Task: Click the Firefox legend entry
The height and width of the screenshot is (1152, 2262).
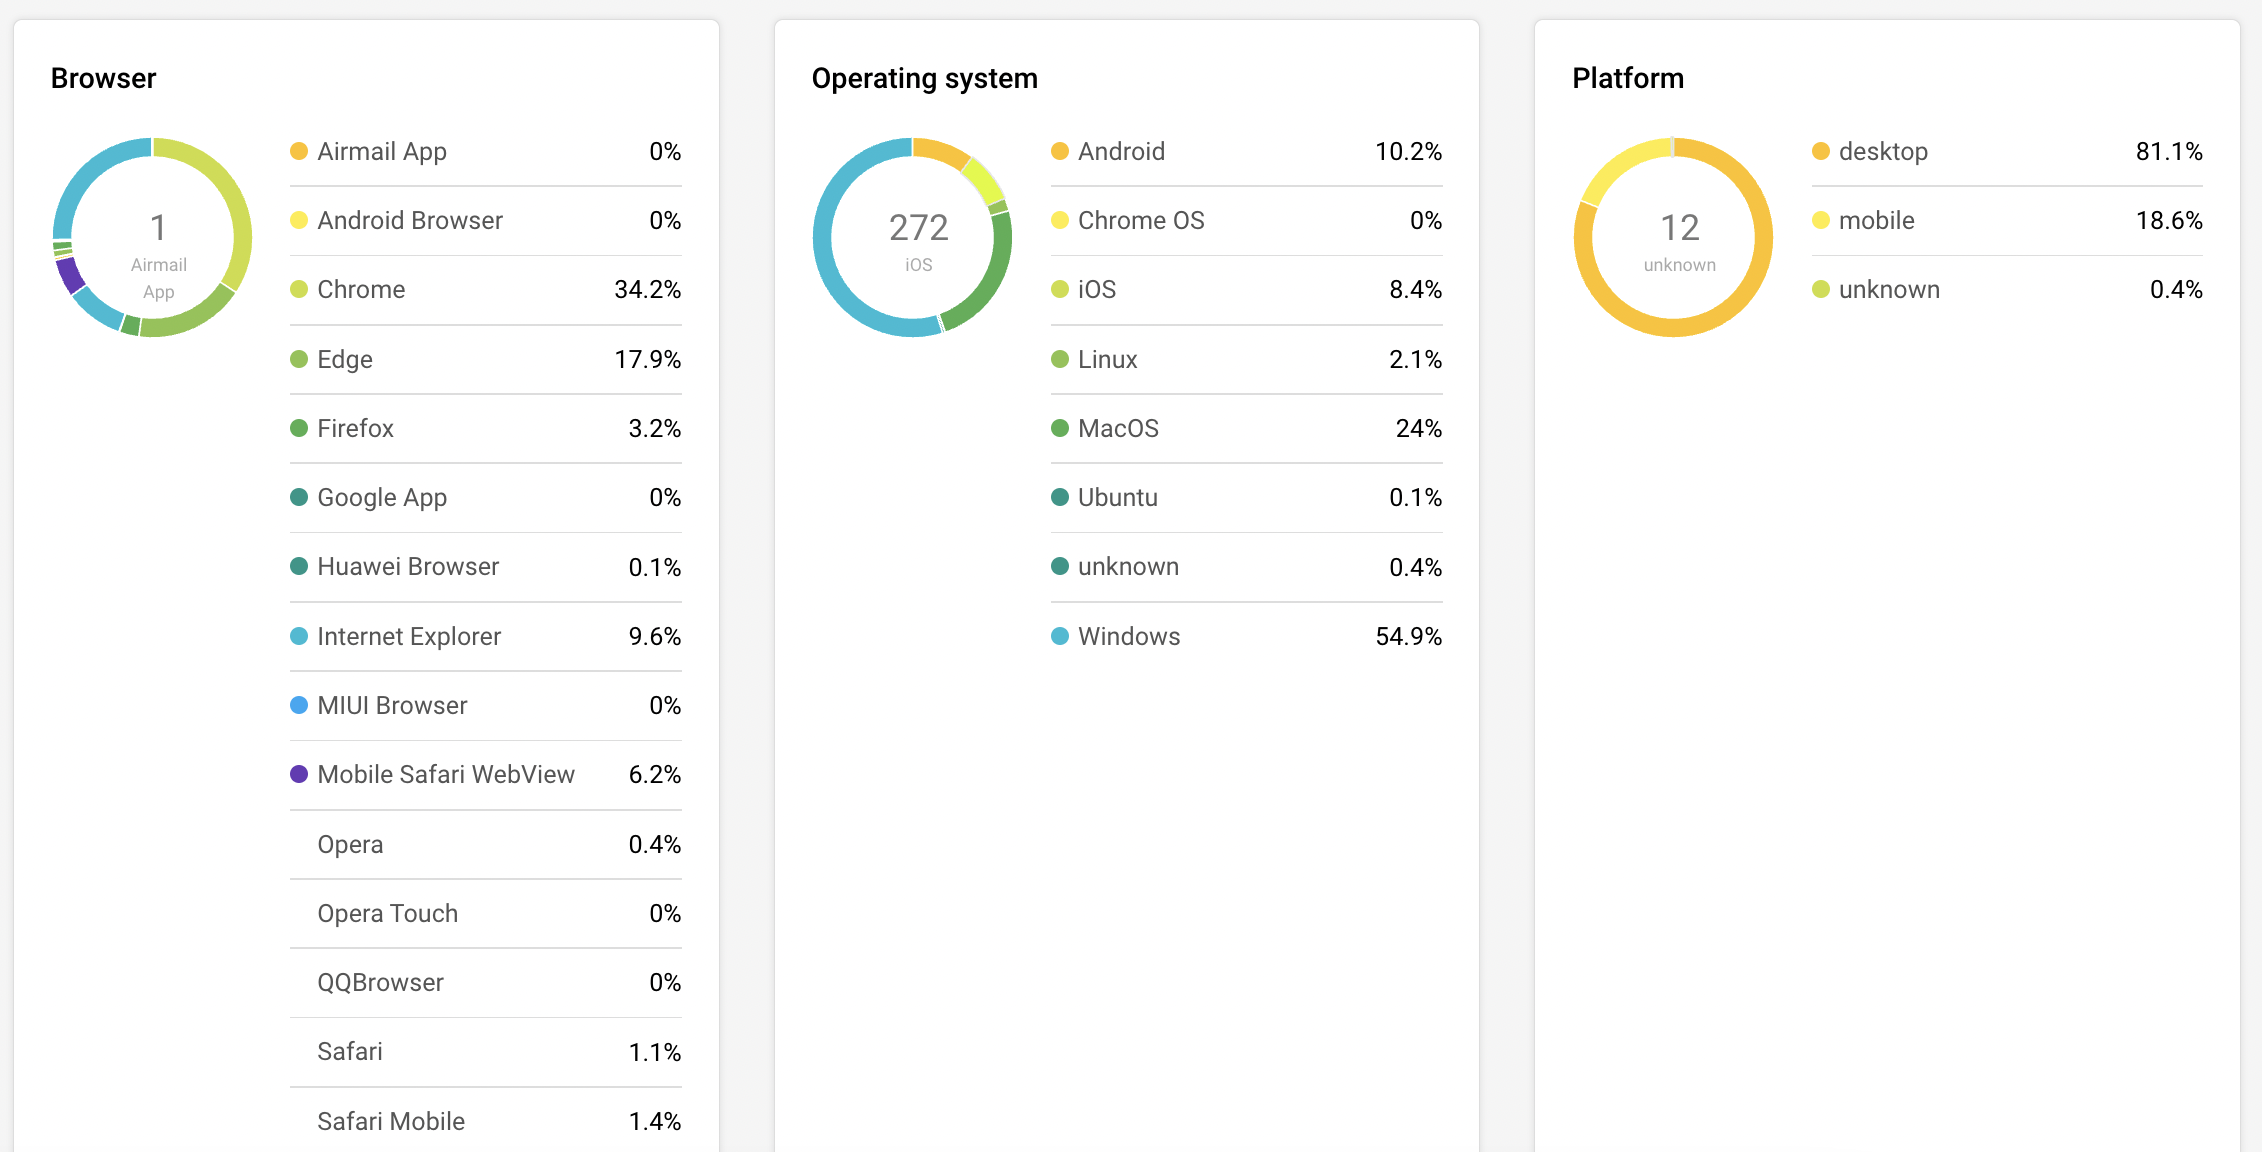Action: 355,428
